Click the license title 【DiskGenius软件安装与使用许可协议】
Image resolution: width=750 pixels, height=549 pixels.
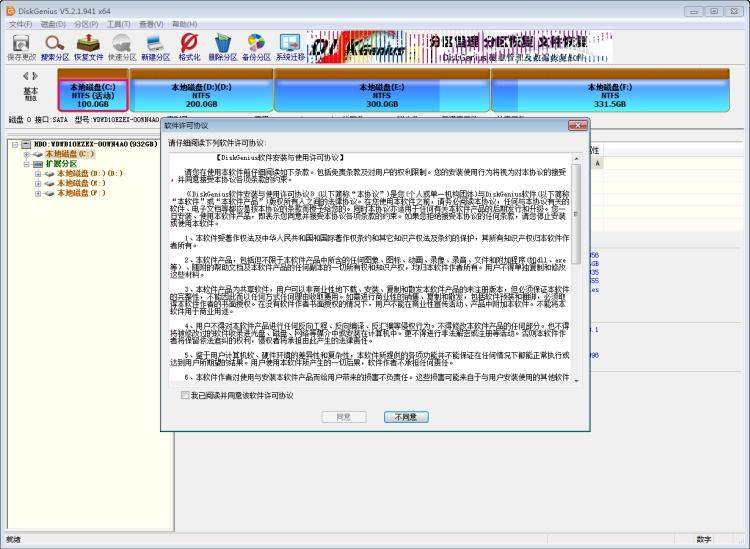pyautogui.click(x=280, y=157)
